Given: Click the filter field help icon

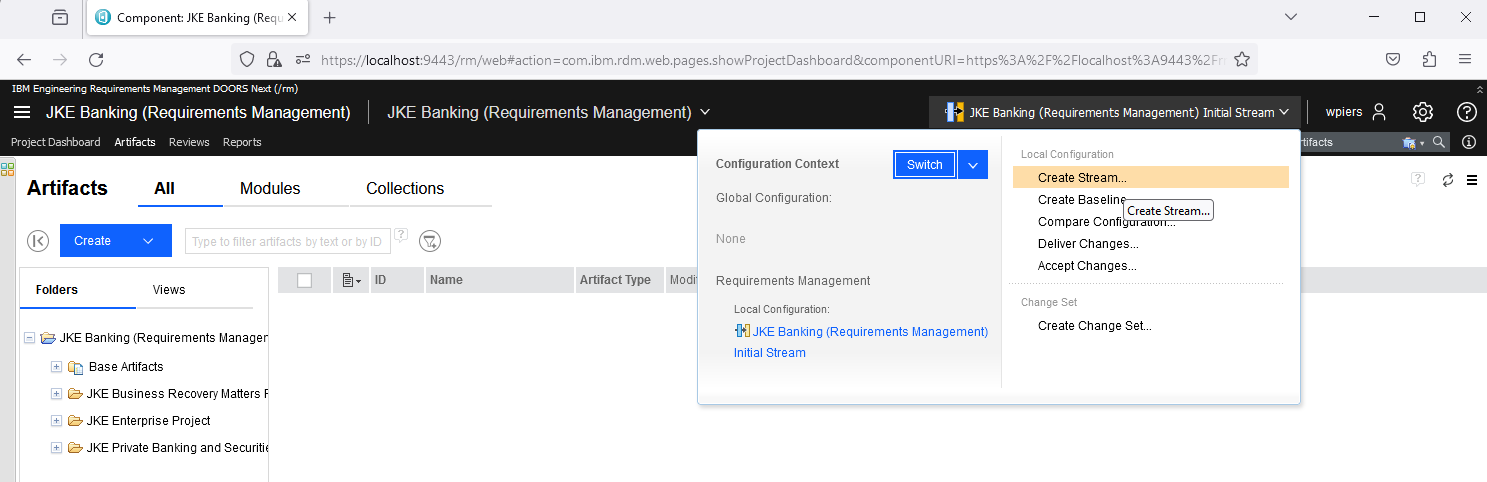Looking at the screenshot, I should tap(401, 236).
